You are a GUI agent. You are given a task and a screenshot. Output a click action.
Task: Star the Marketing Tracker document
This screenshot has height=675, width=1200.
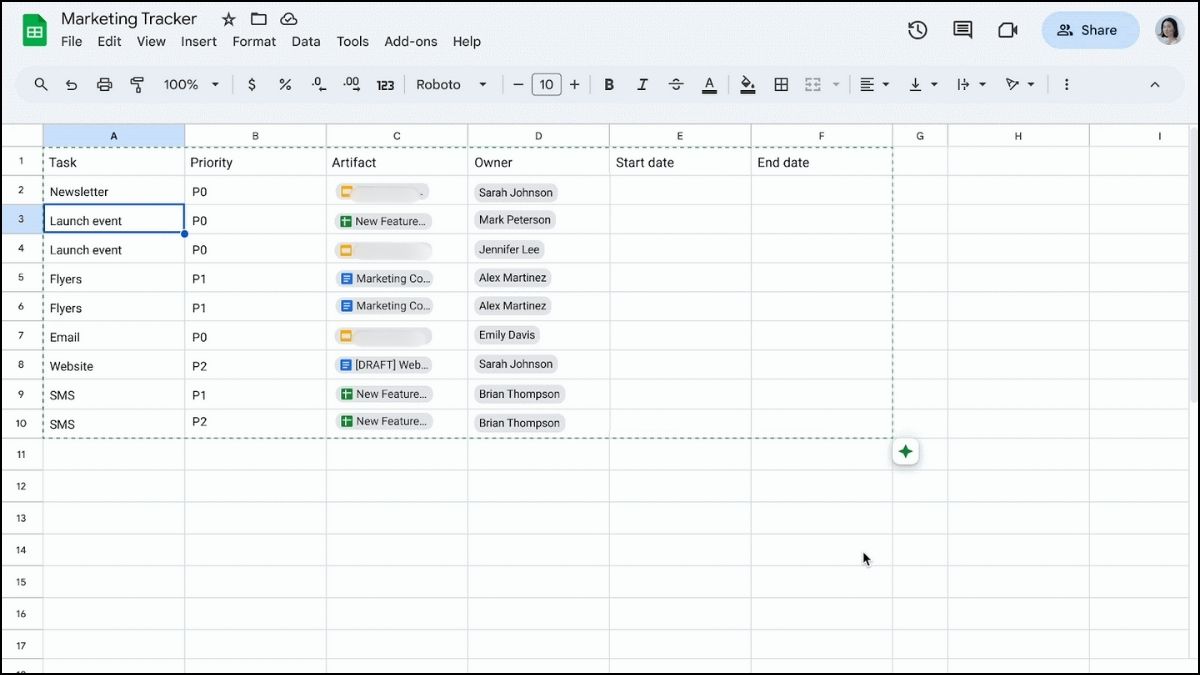click(229, 19)
